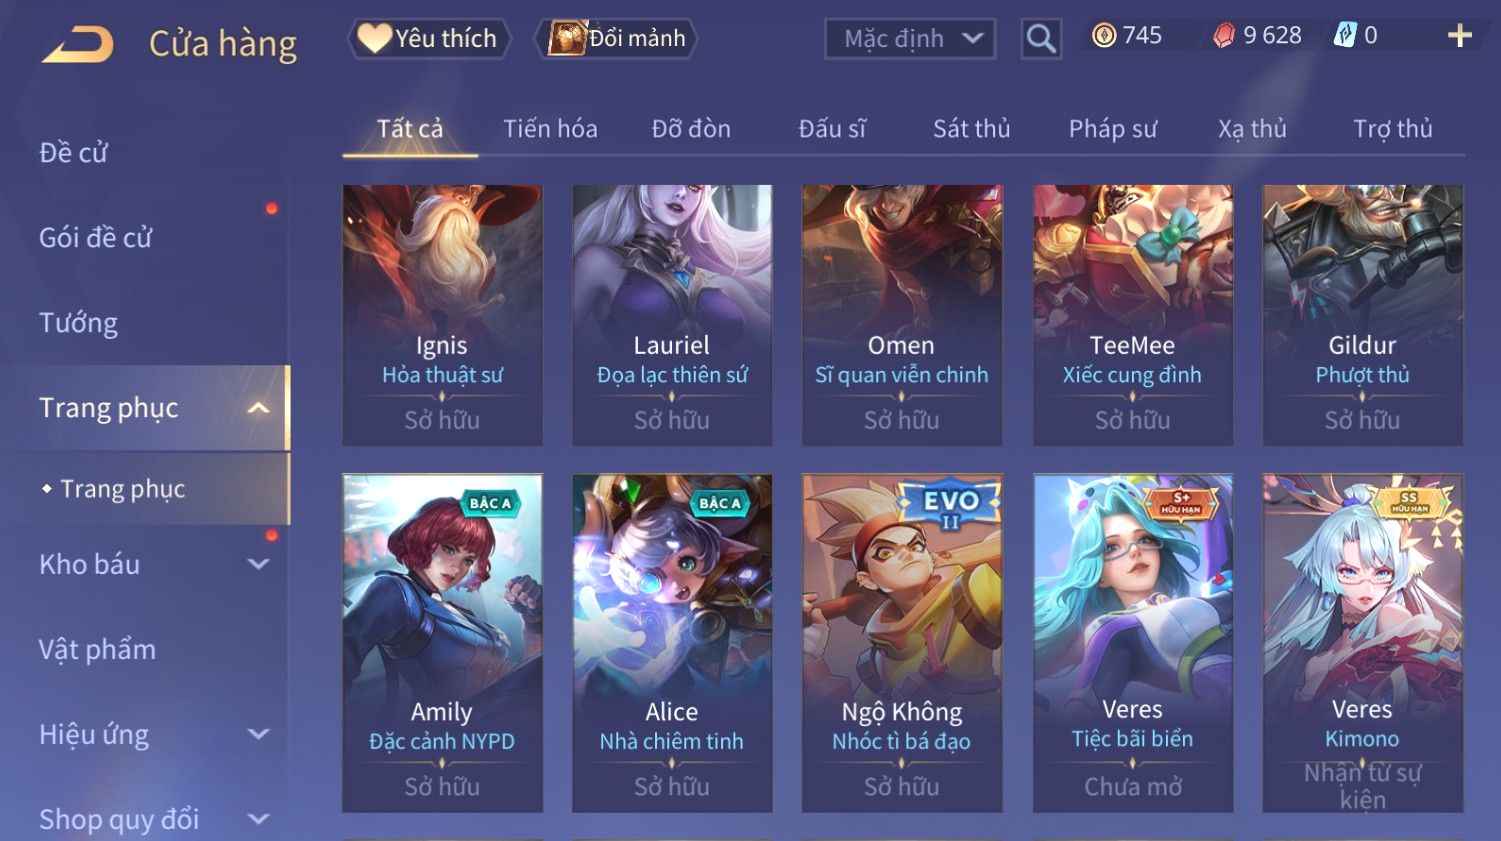Click the red ruby gem icon
The width and height of the screenshot is (1501, 841).
1224,36
